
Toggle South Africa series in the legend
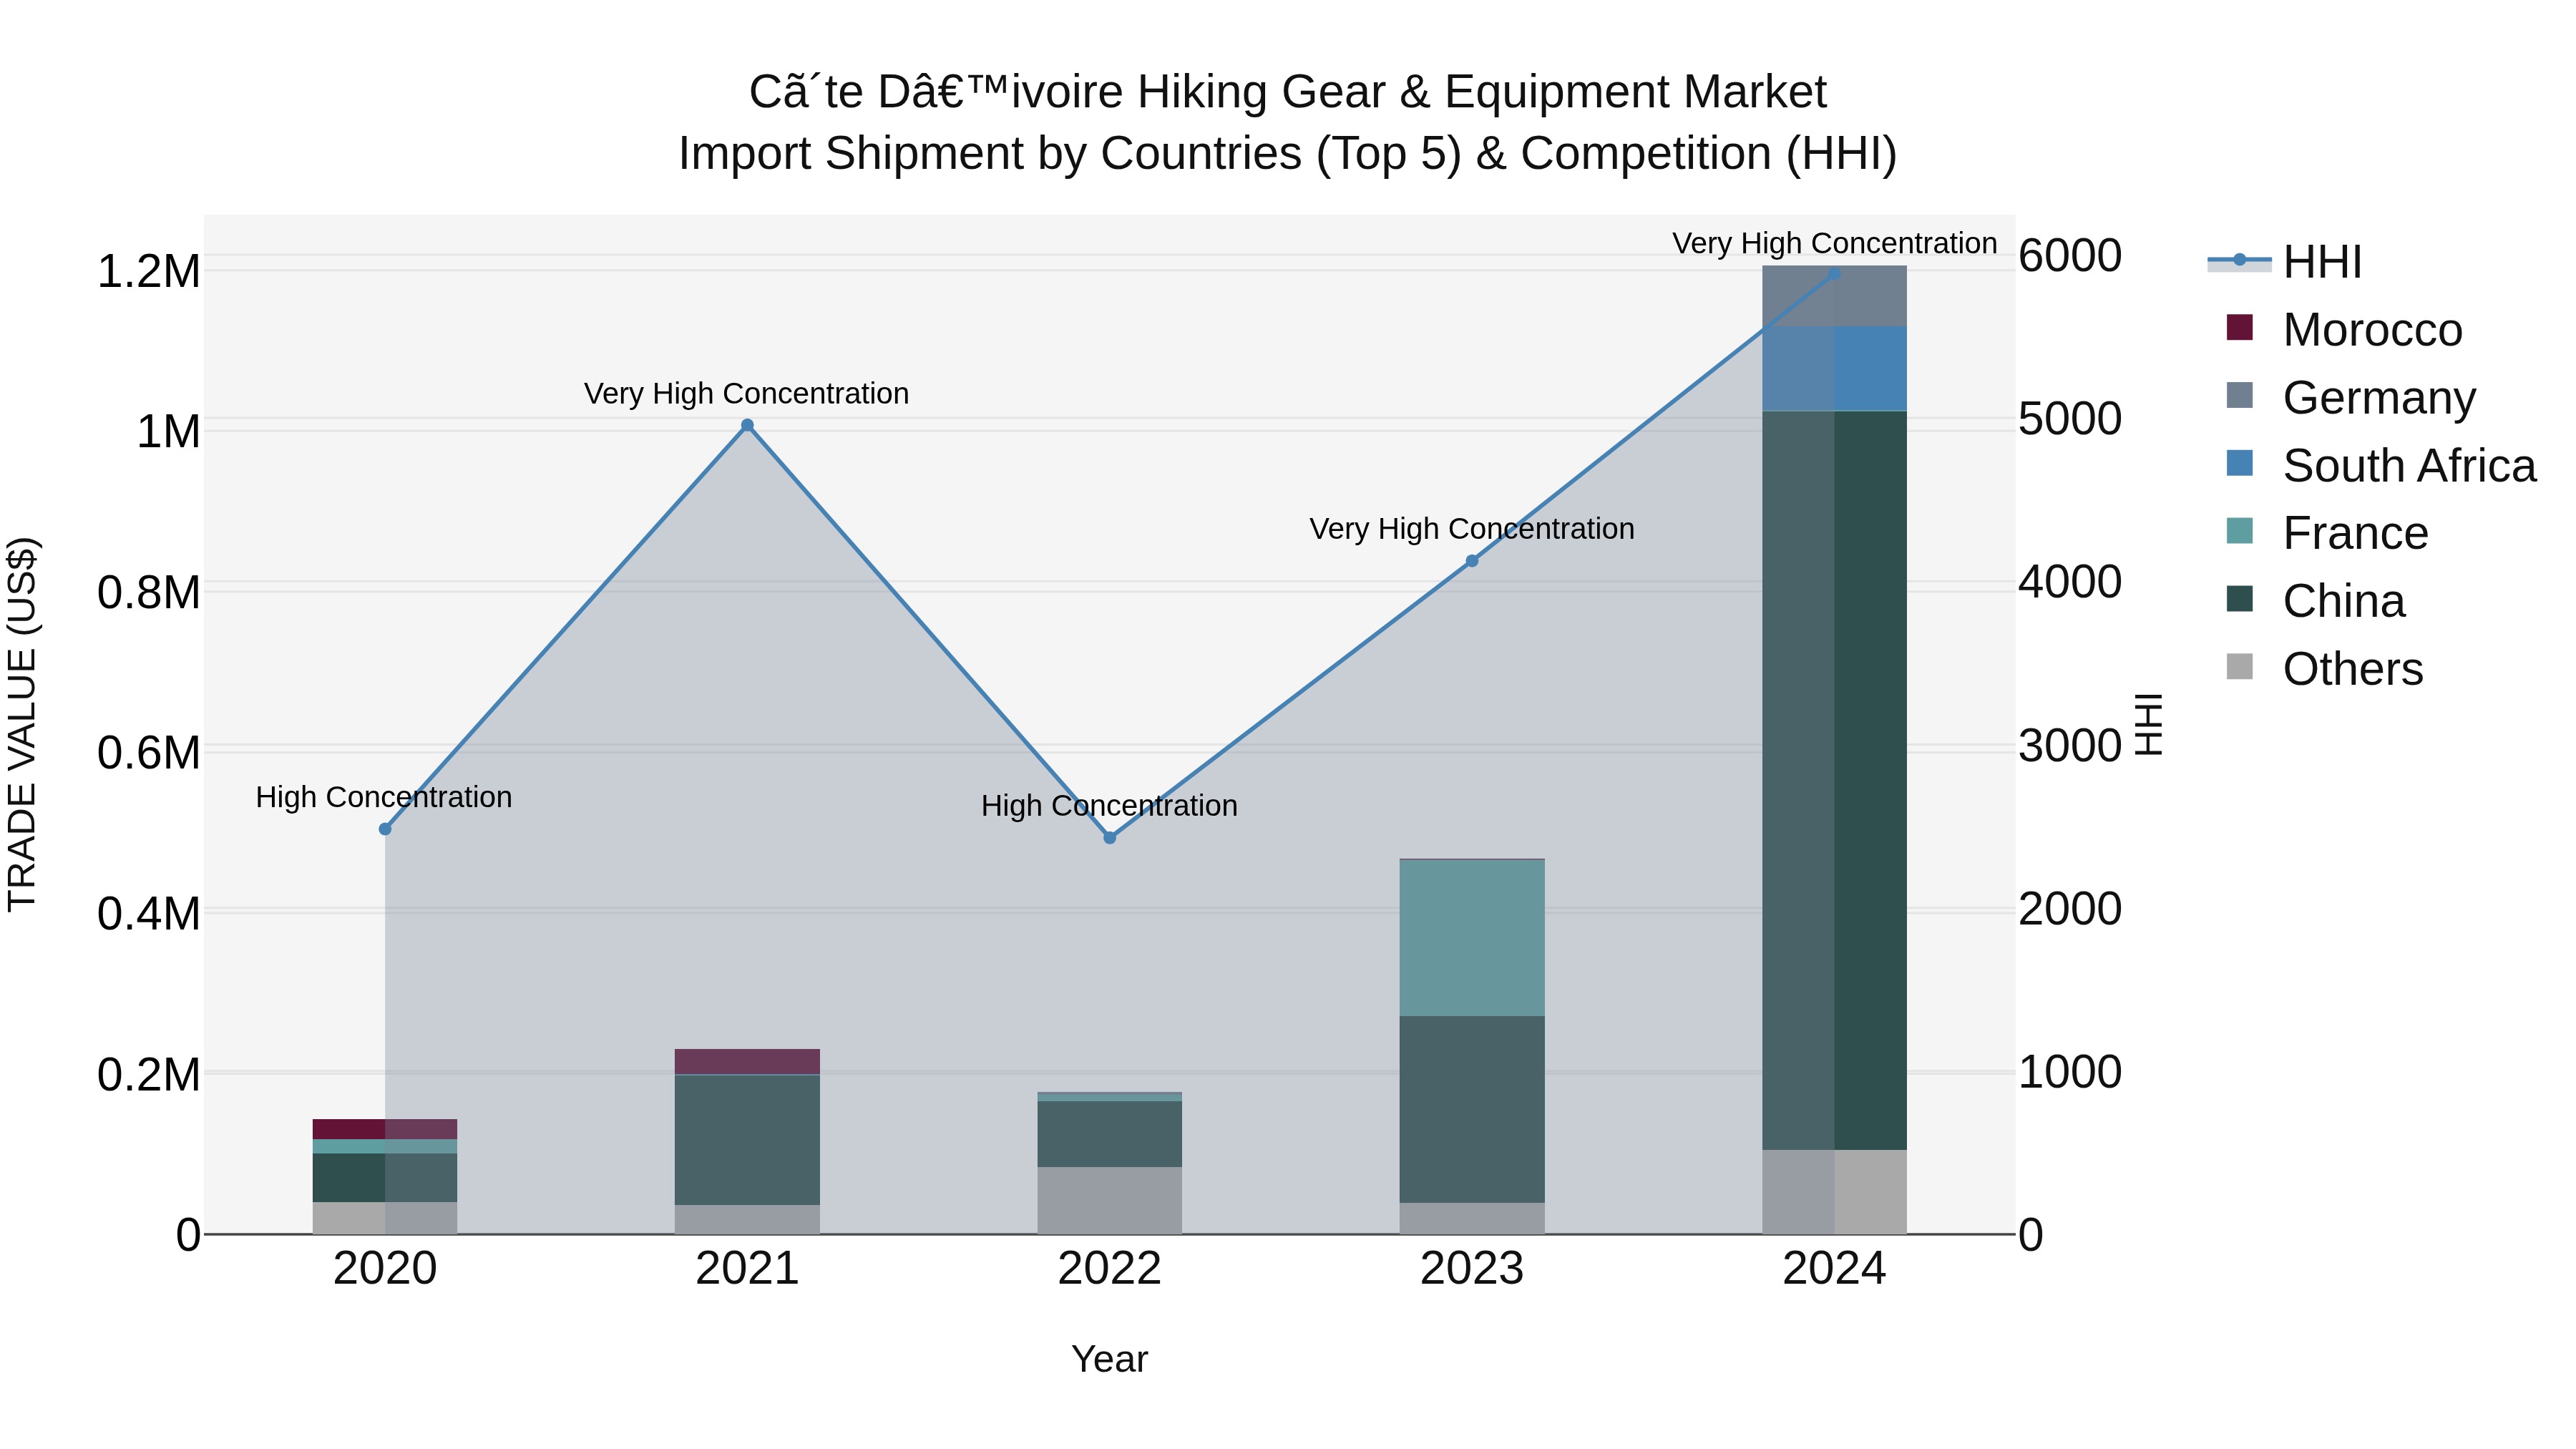pyautogui.click(x=2381, y=465)
